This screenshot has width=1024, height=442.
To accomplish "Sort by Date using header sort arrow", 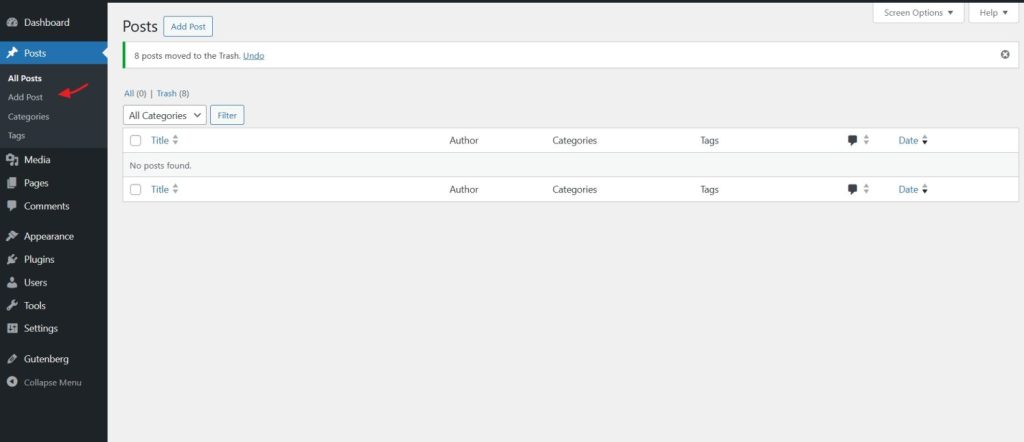I will tap(925, 140).
